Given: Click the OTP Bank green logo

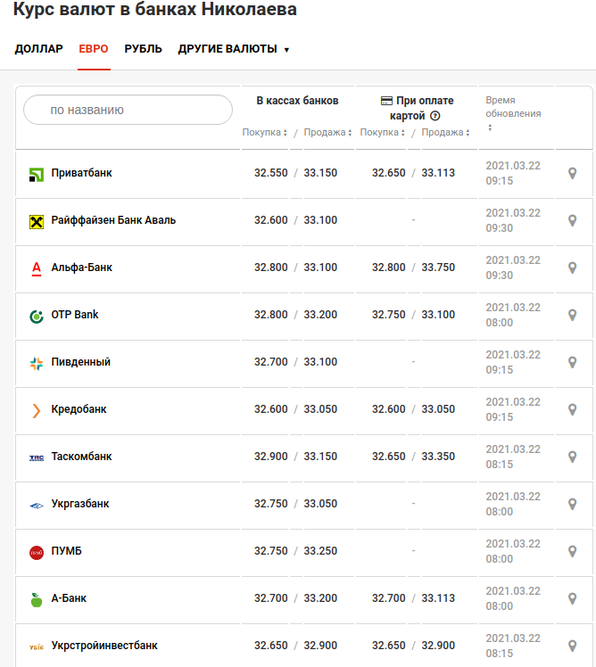Looking at the screenshot, I should [x=36, y=316].
